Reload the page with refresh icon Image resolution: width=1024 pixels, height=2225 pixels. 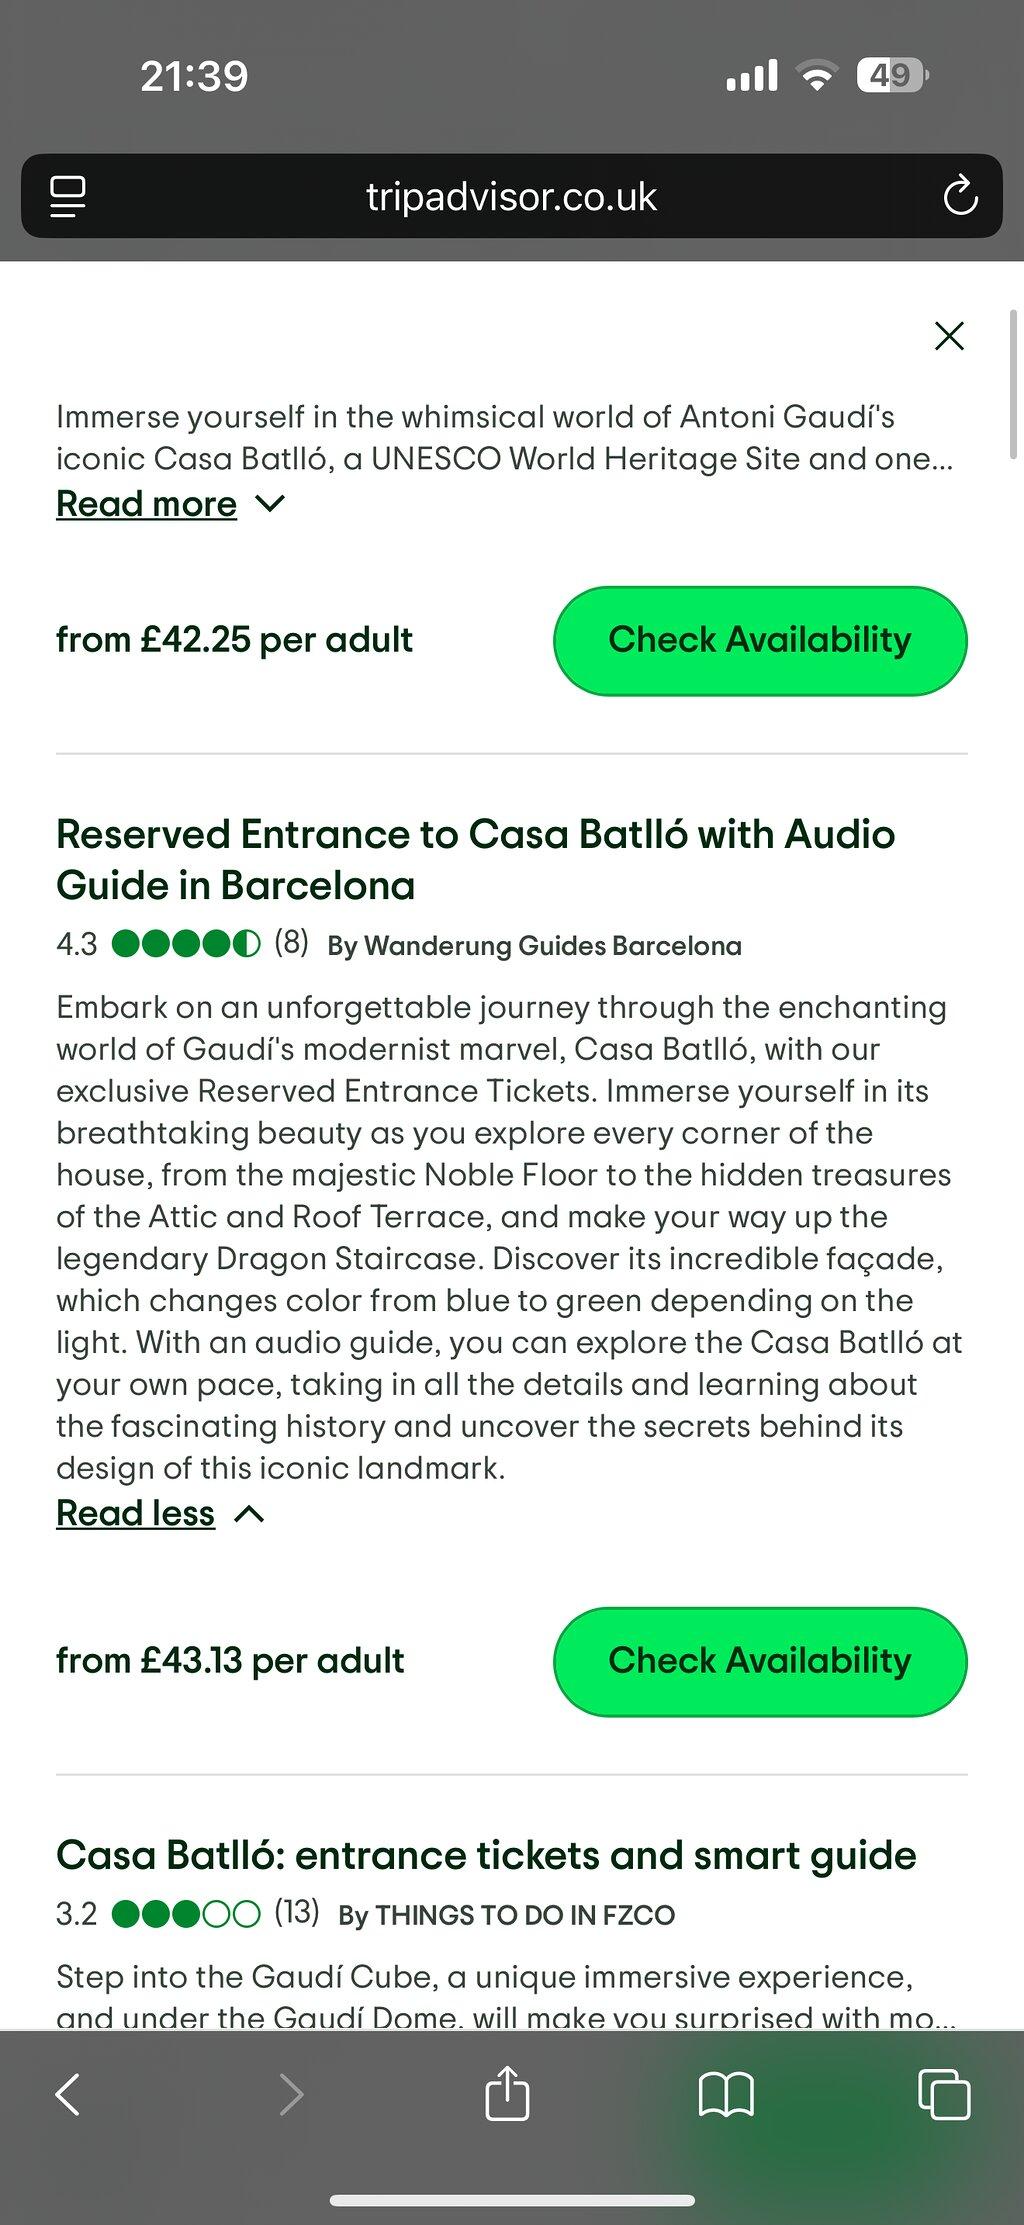(960, 195)
